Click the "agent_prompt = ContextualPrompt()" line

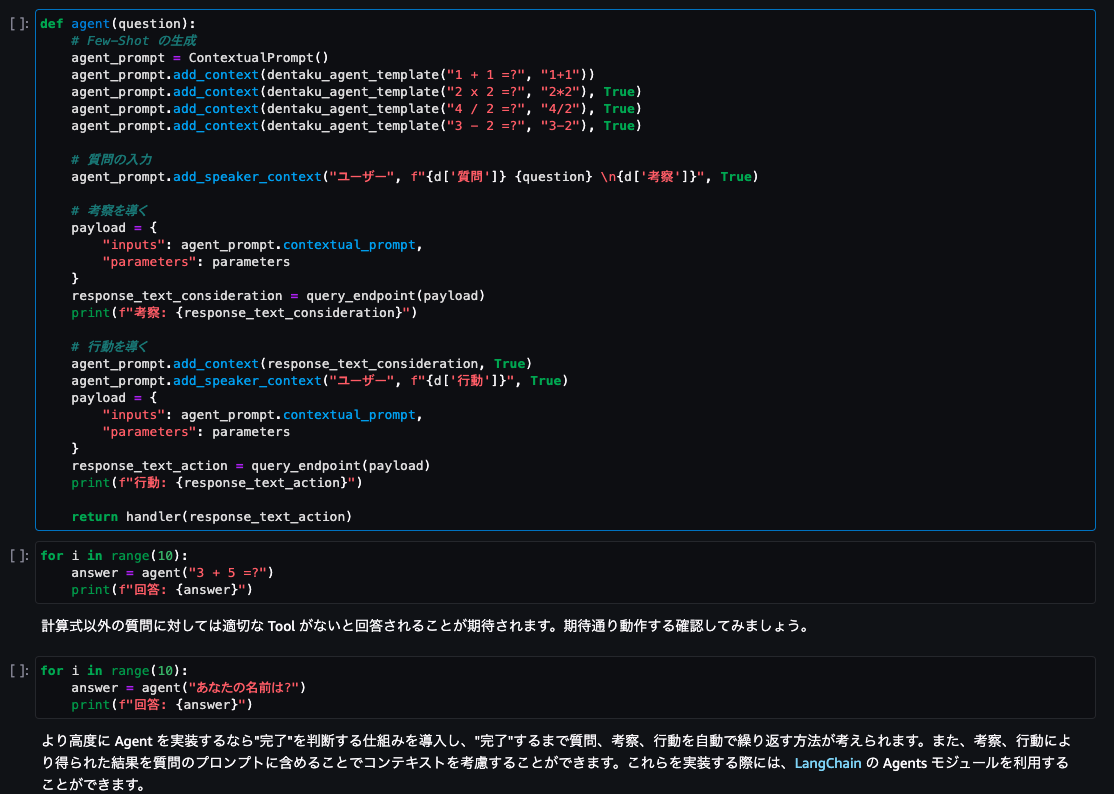pos(200,58)
